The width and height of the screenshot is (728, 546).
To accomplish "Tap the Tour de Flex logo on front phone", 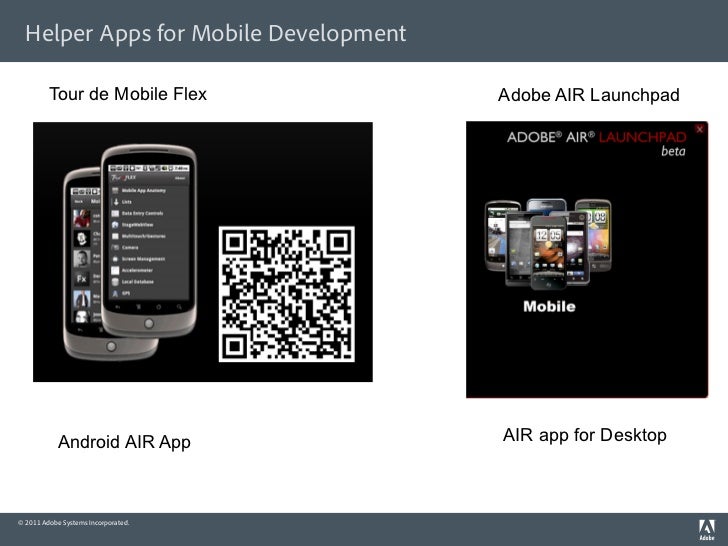I will (124, 178).
